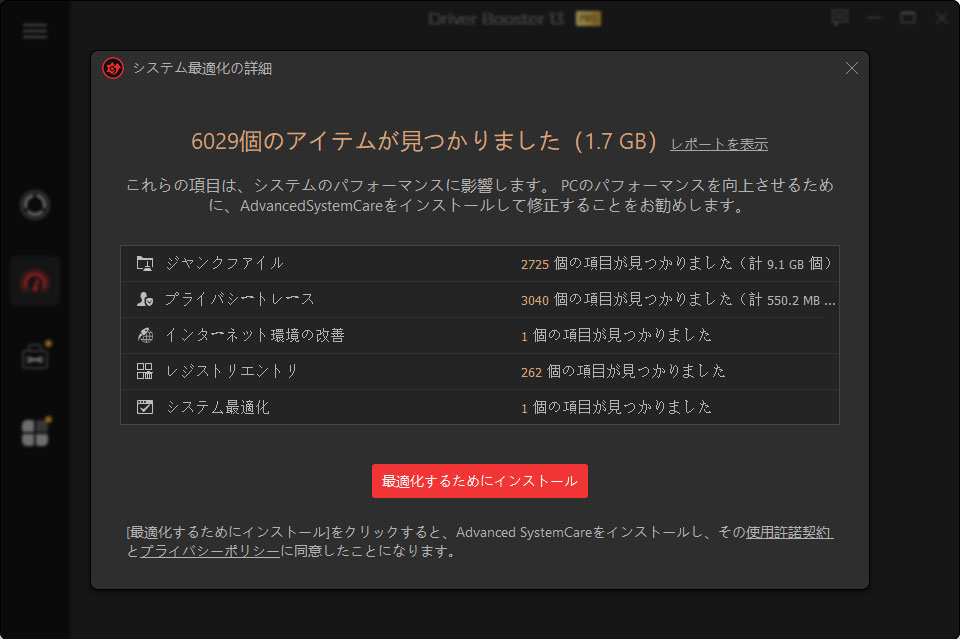Screen dimensions: 960x639
Task: Click the システム最適化 checkmark icon
Action: click(144, 407)
